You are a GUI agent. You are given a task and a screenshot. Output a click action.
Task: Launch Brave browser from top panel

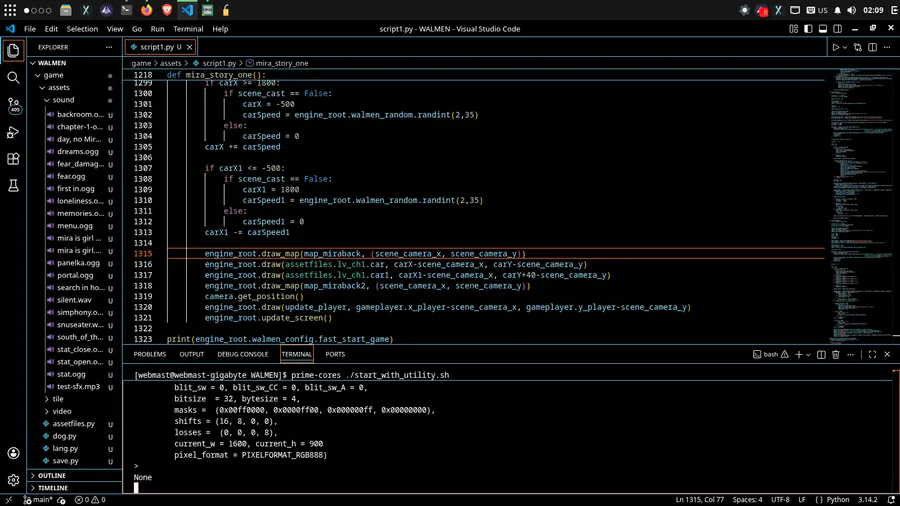(x=167, y=10)
